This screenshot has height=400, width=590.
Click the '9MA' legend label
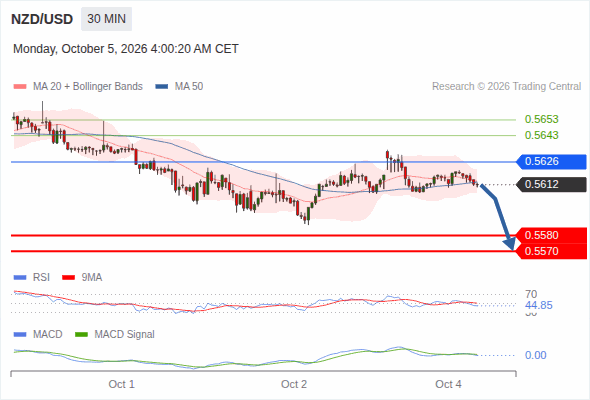pyautogui.click(x=92, y=278)
